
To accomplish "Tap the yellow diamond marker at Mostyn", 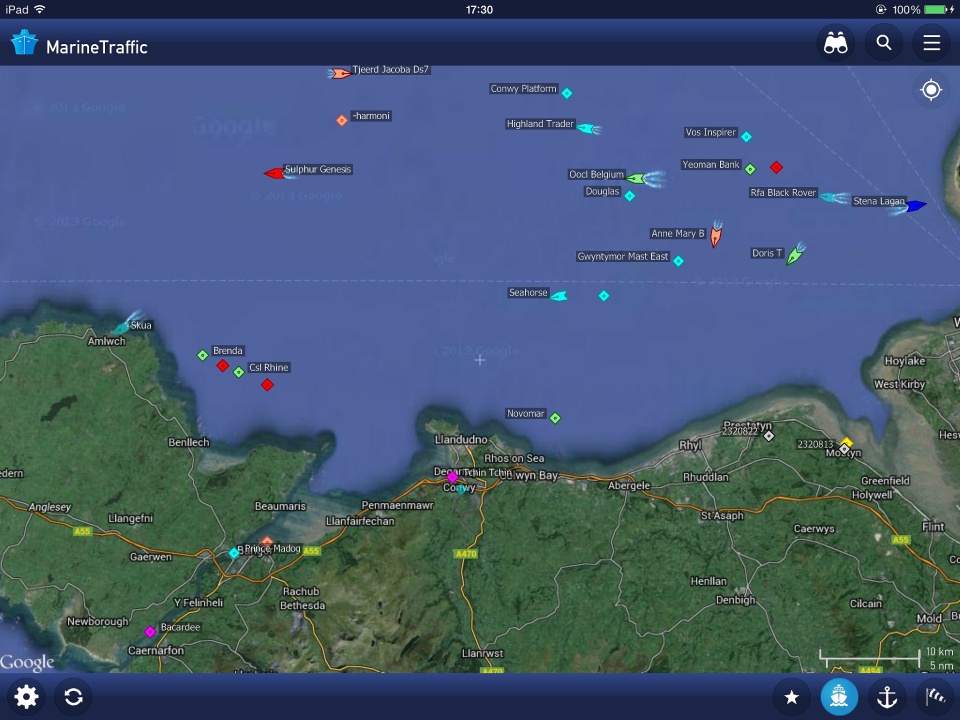I will pos(846,442).
